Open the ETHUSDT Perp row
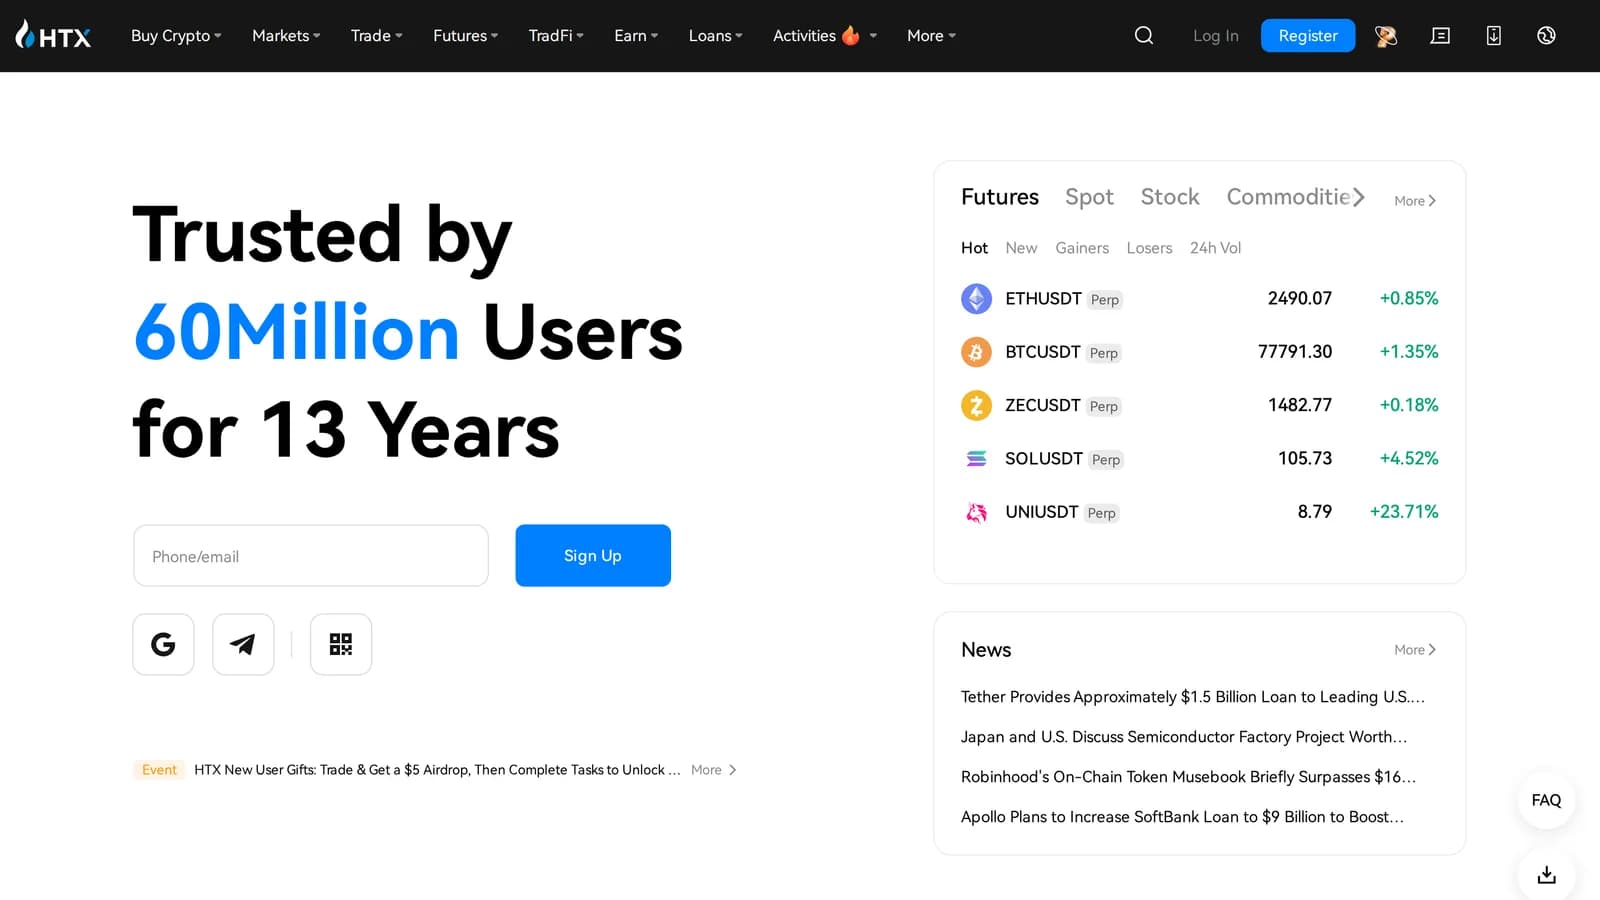The image size is (1600, 900). [1200, 299]
